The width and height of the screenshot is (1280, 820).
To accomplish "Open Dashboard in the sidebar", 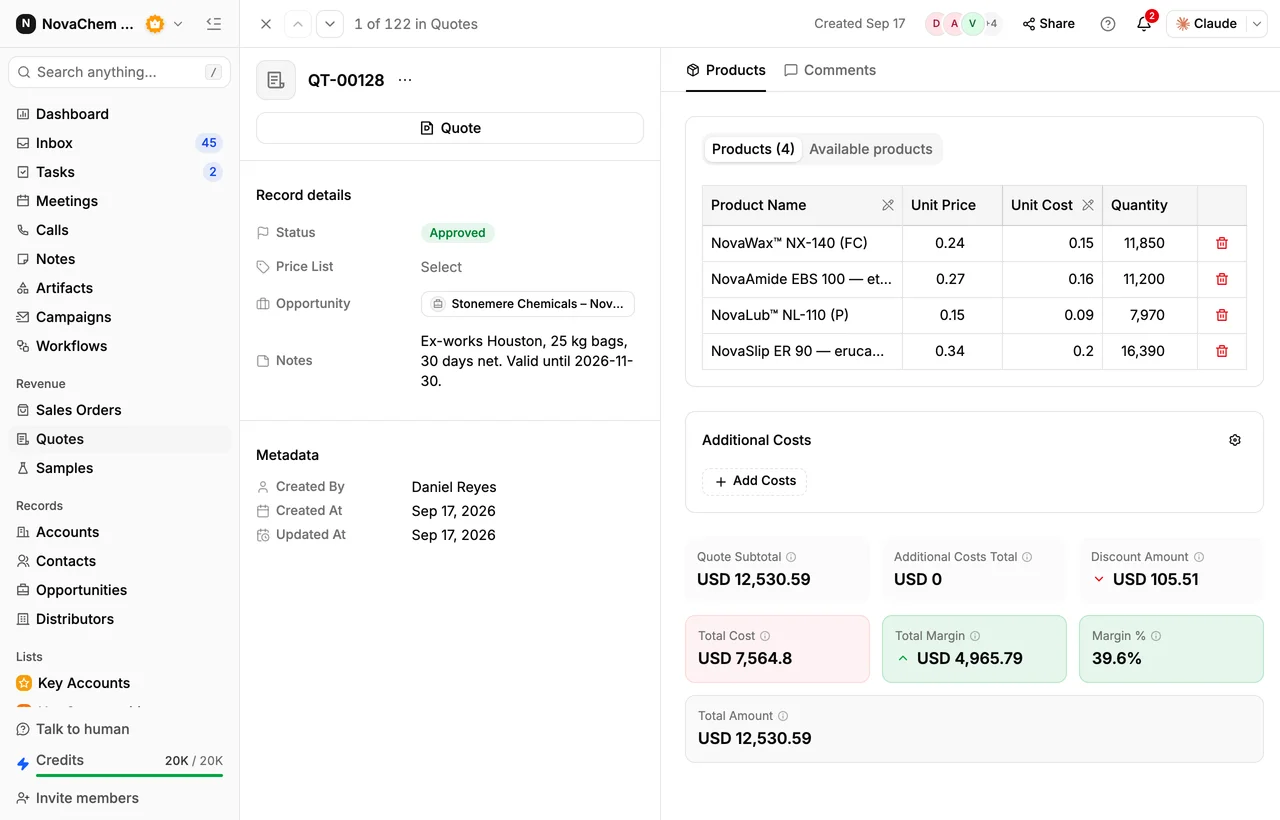I will tap(120, 114).
